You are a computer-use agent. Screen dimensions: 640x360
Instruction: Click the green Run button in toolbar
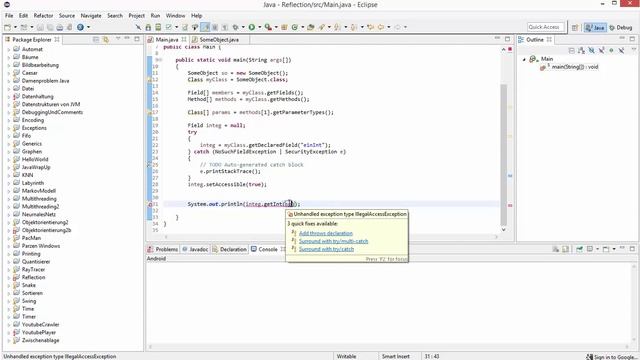coord(252,27)
